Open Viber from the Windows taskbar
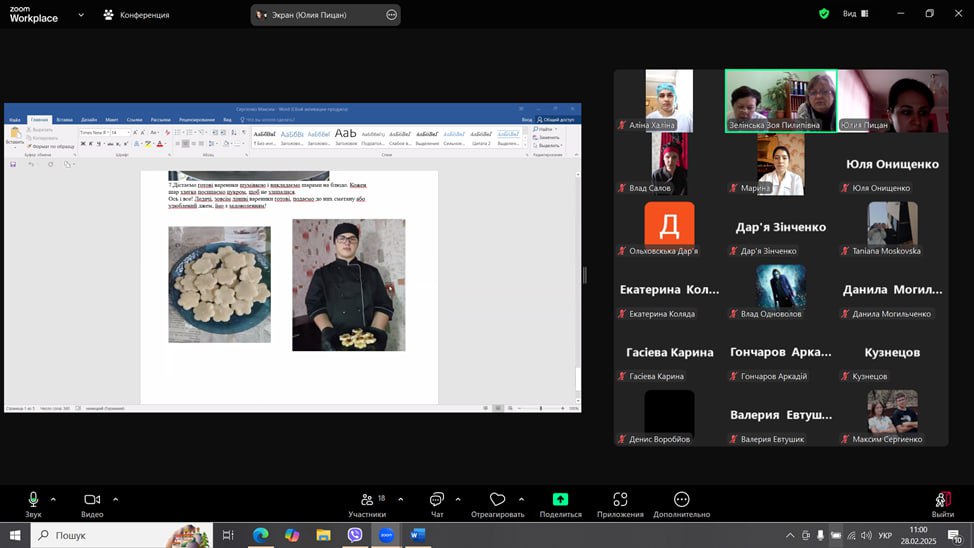Viewport: 974px width, 548px height. click(355, 535)
